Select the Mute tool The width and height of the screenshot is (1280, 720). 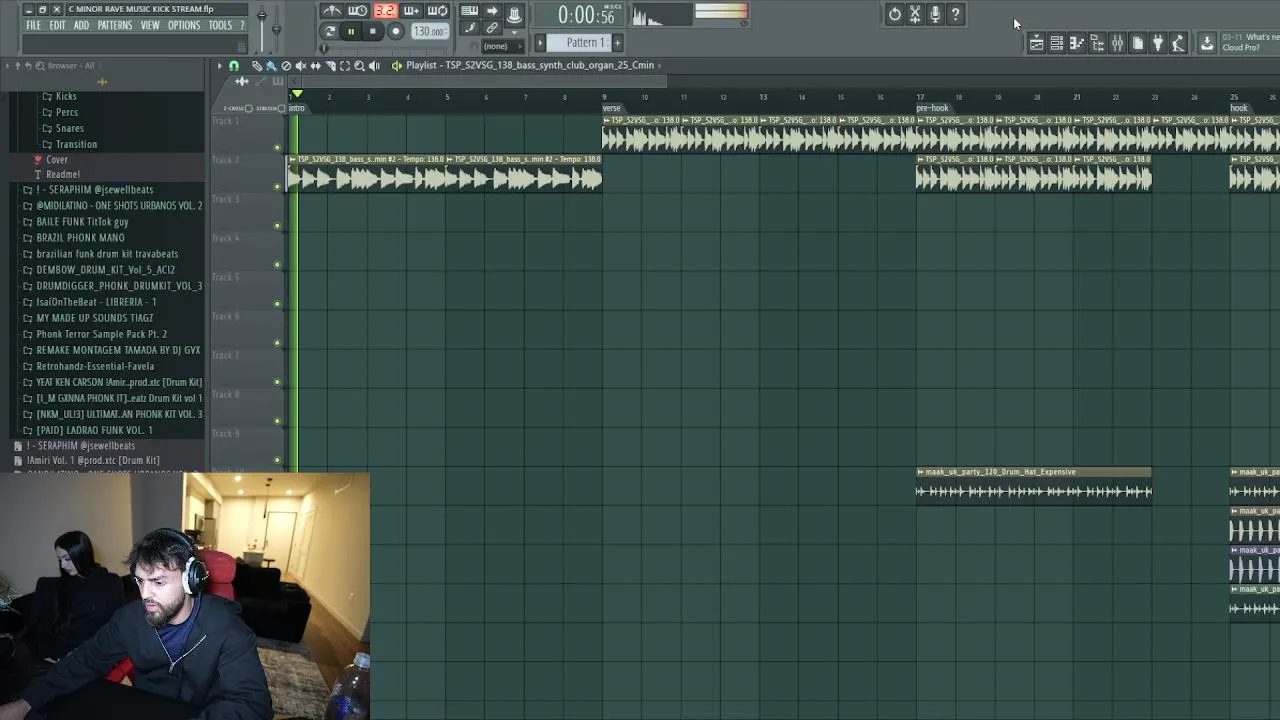pos(301,66)
